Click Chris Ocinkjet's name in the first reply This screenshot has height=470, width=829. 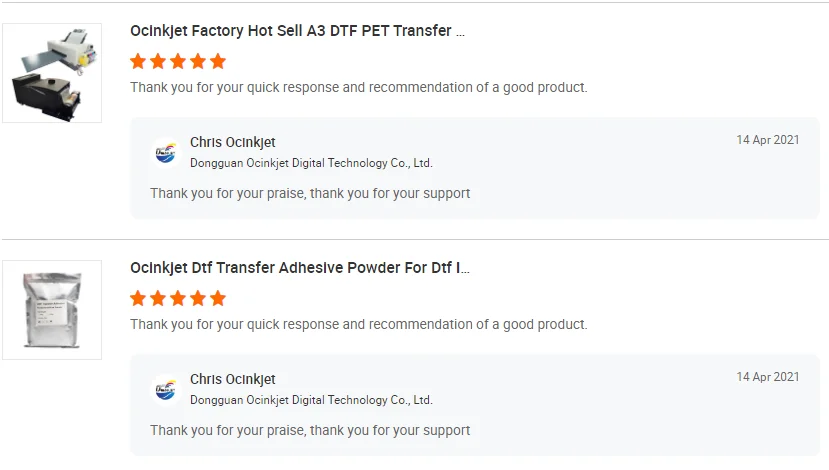[x=233, y=142]
